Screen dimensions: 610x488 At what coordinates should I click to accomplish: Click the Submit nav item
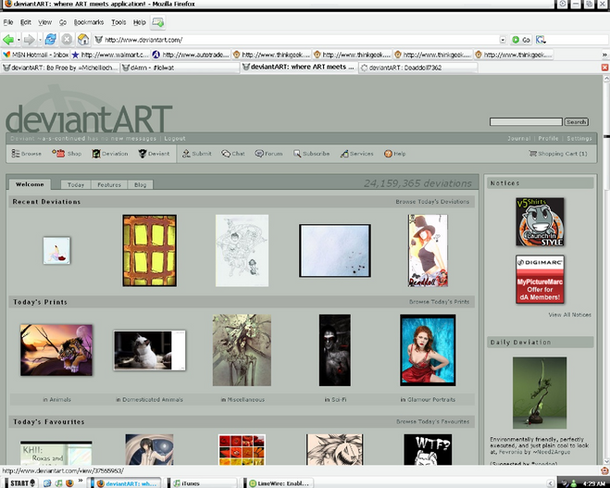[x=196, y=154]
